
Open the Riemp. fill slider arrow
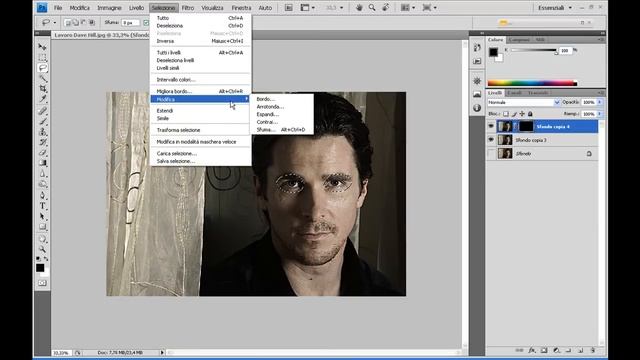coord(600,114)
